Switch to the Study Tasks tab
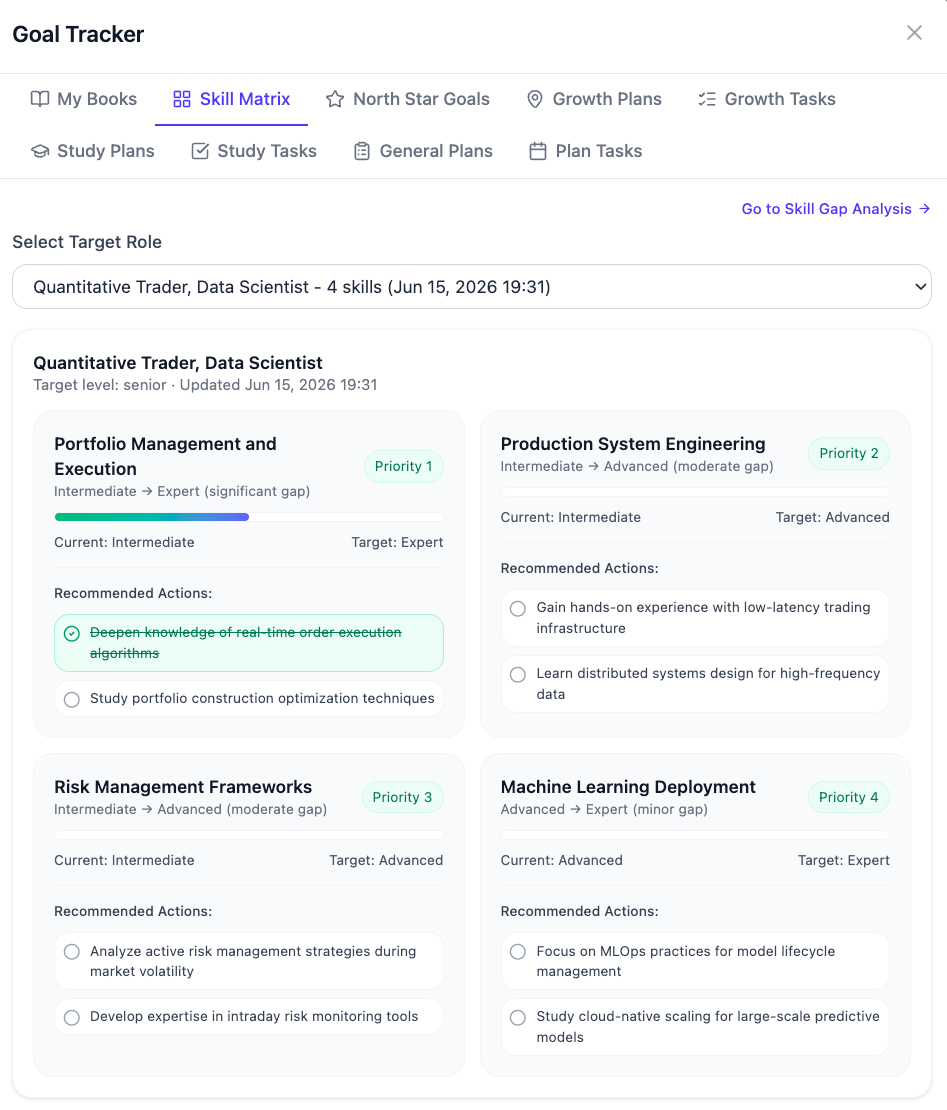Image resolution: width=947 pixels, height=1110 pixels. click(253, 151)
